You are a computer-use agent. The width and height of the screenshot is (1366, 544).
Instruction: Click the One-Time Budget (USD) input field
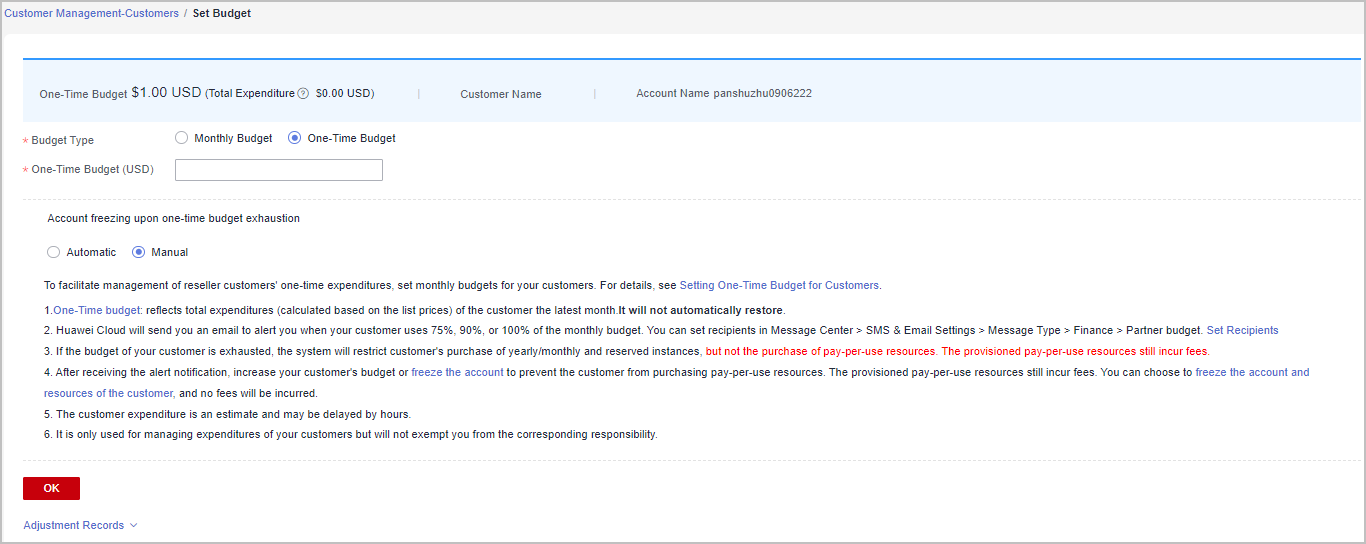278,170
